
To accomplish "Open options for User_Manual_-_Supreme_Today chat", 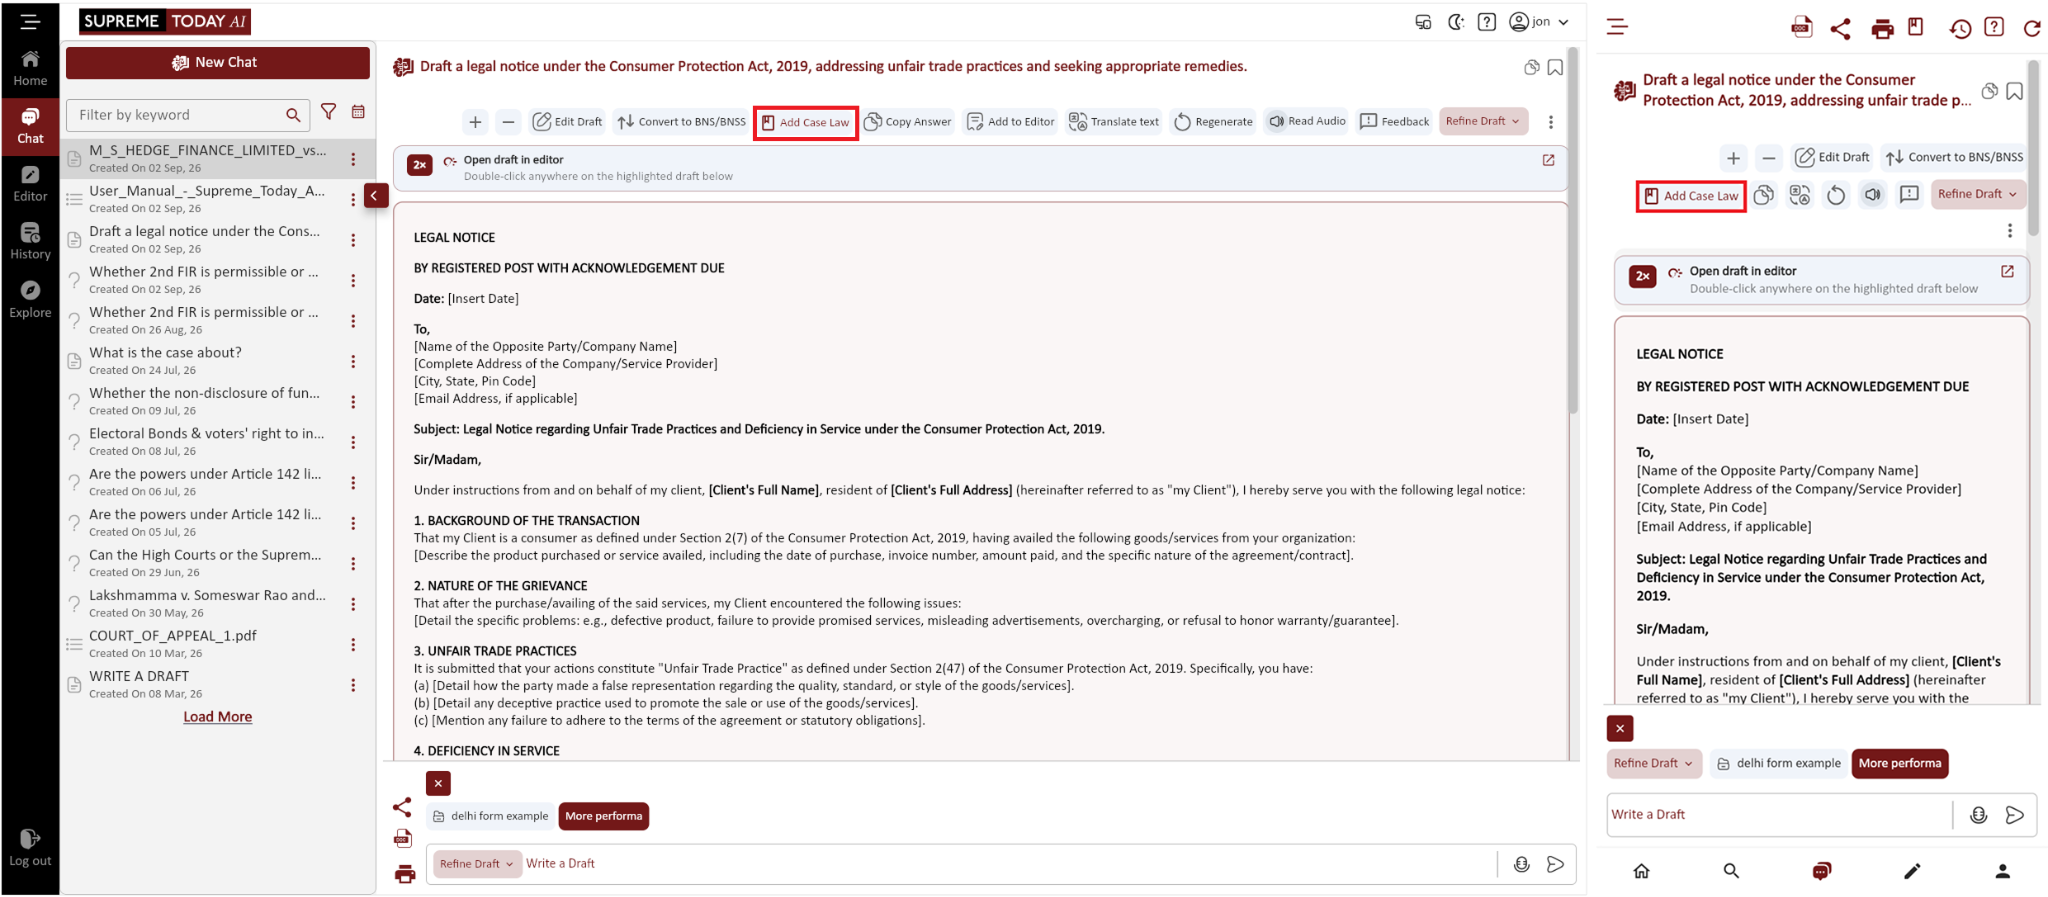I will tap(353, 199).
